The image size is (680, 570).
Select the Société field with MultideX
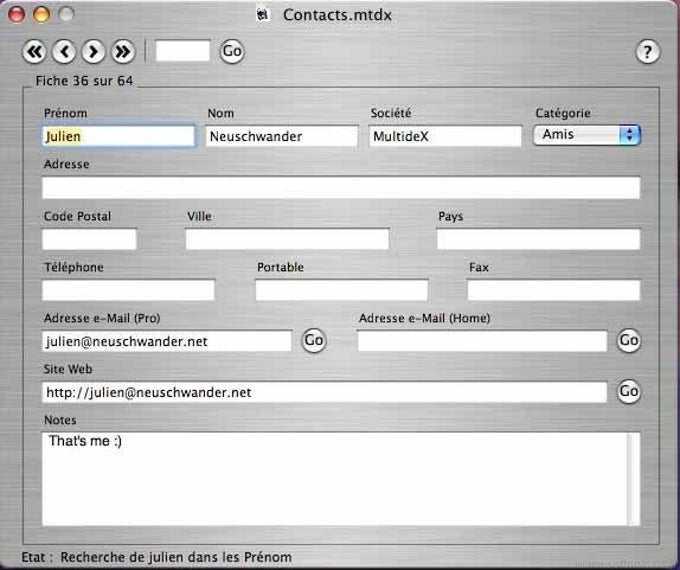click(445, 136)
